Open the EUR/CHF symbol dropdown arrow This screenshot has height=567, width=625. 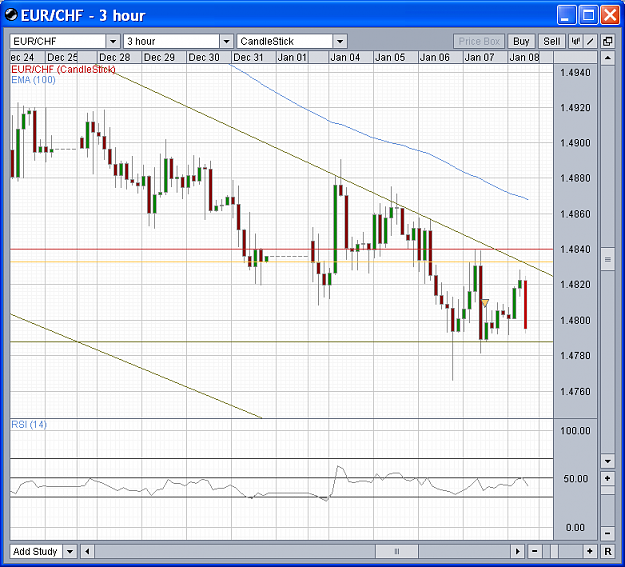(x=113, y=41)
